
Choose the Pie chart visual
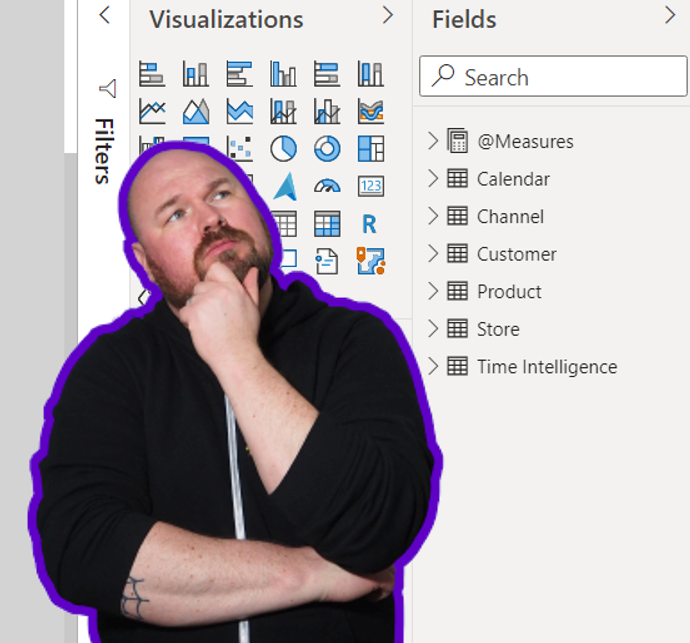(283, 148)
